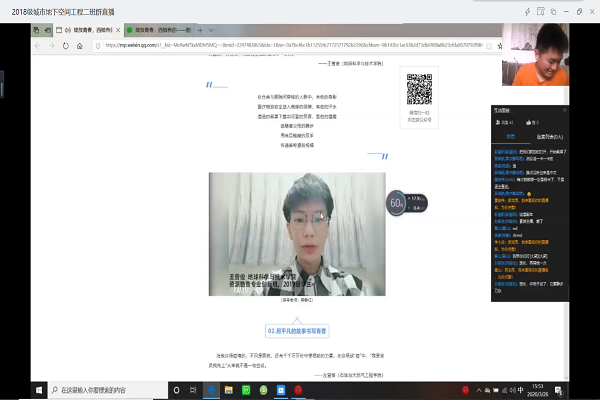Open reading view icon in address bar

489,46
